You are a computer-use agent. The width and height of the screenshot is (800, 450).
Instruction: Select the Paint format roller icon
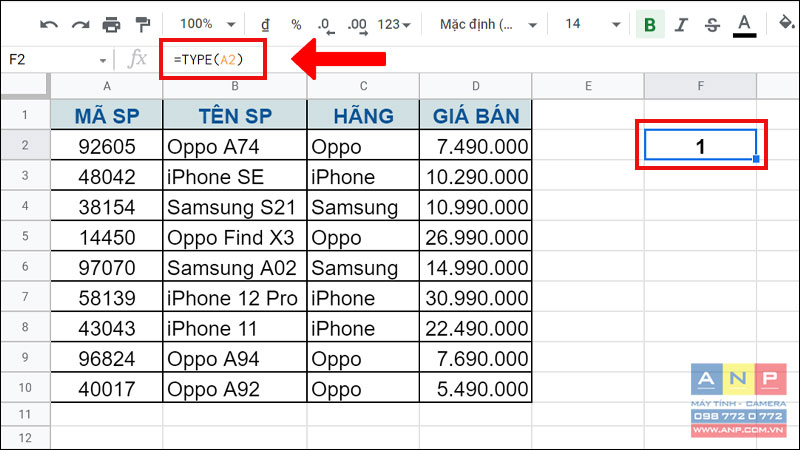click(x=143, y=24)
